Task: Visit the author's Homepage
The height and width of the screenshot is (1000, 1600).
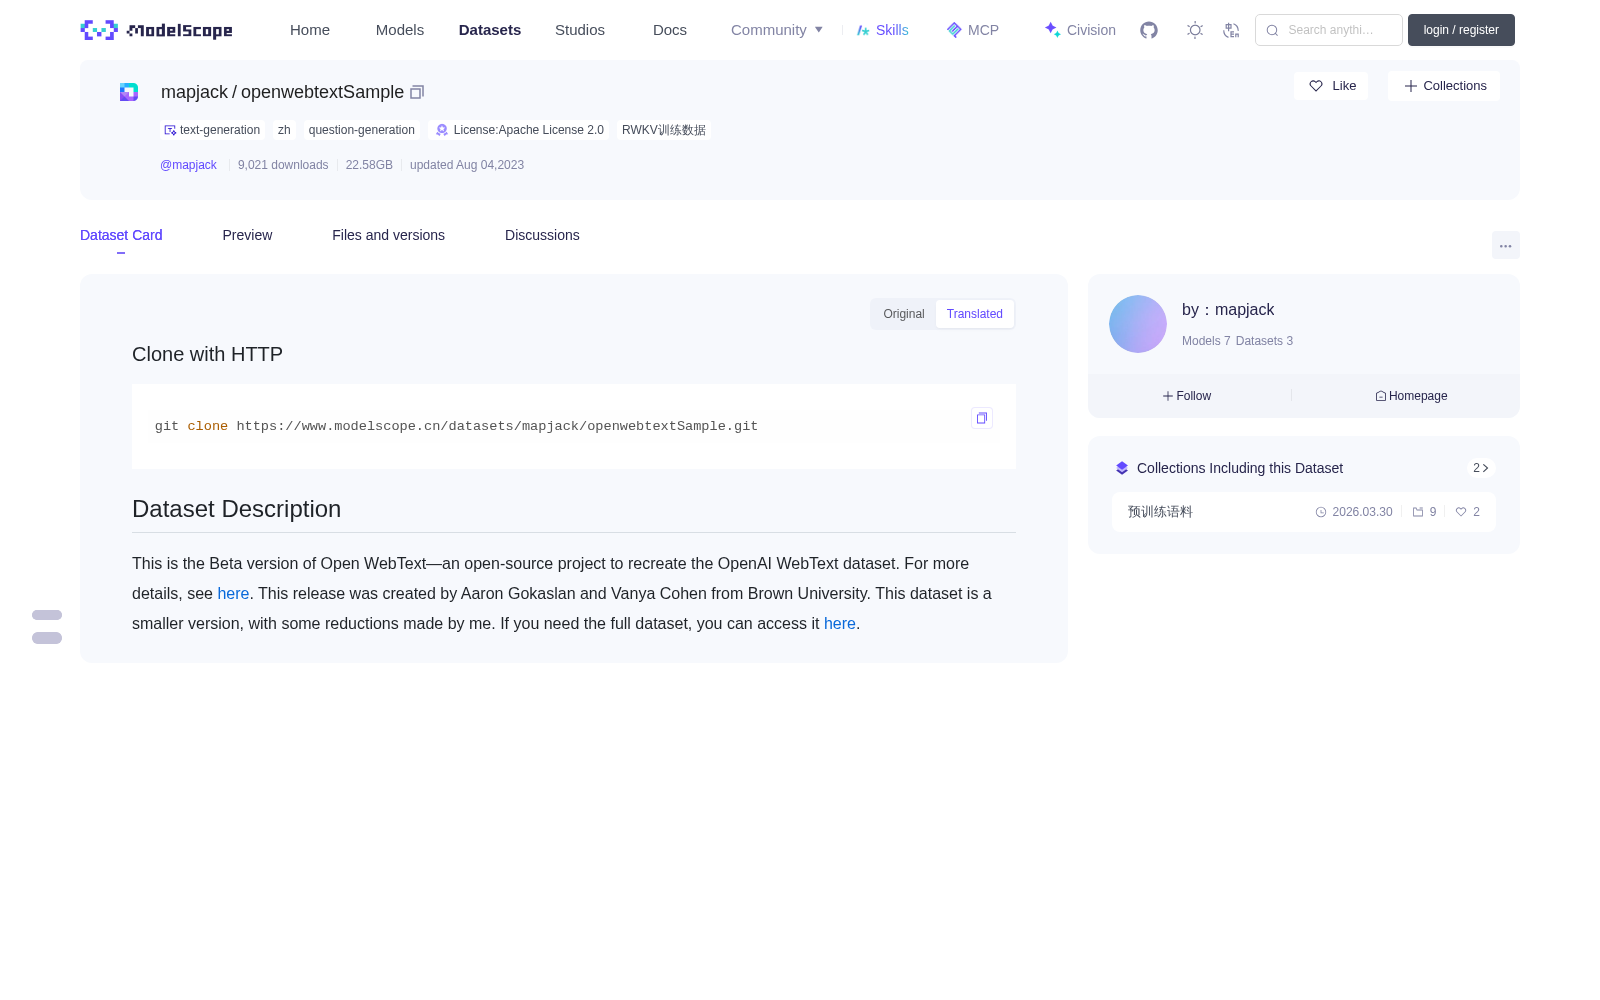Action: (1411, 396)
